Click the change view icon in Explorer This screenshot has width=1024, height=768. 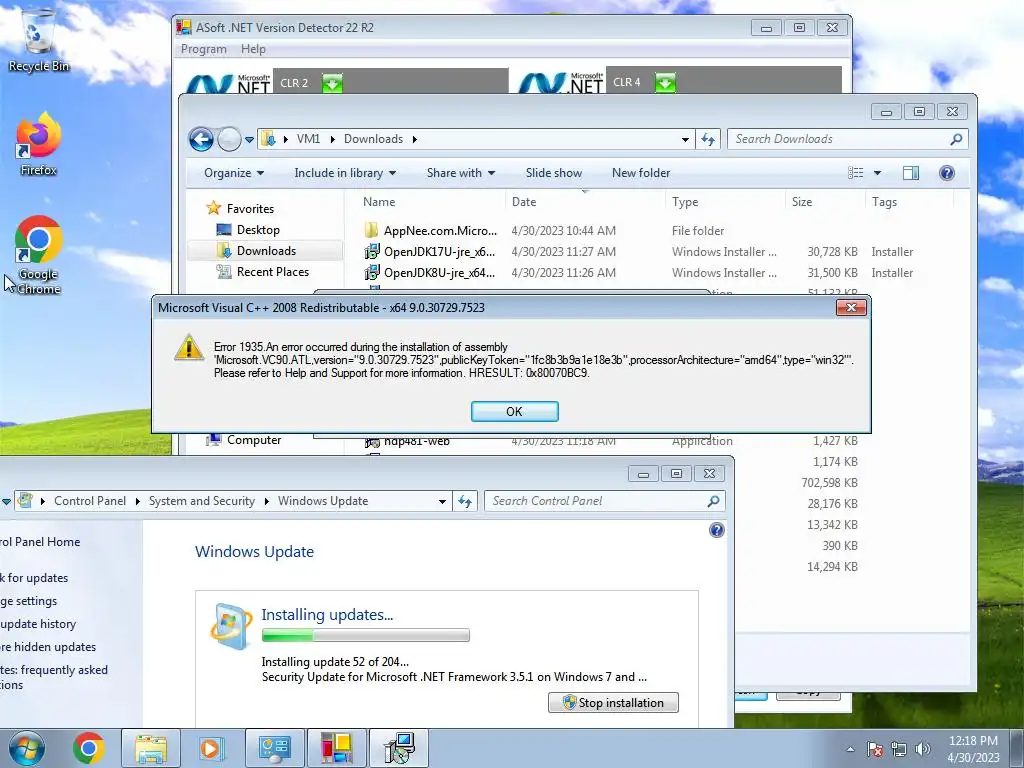[x=856, y=173]
